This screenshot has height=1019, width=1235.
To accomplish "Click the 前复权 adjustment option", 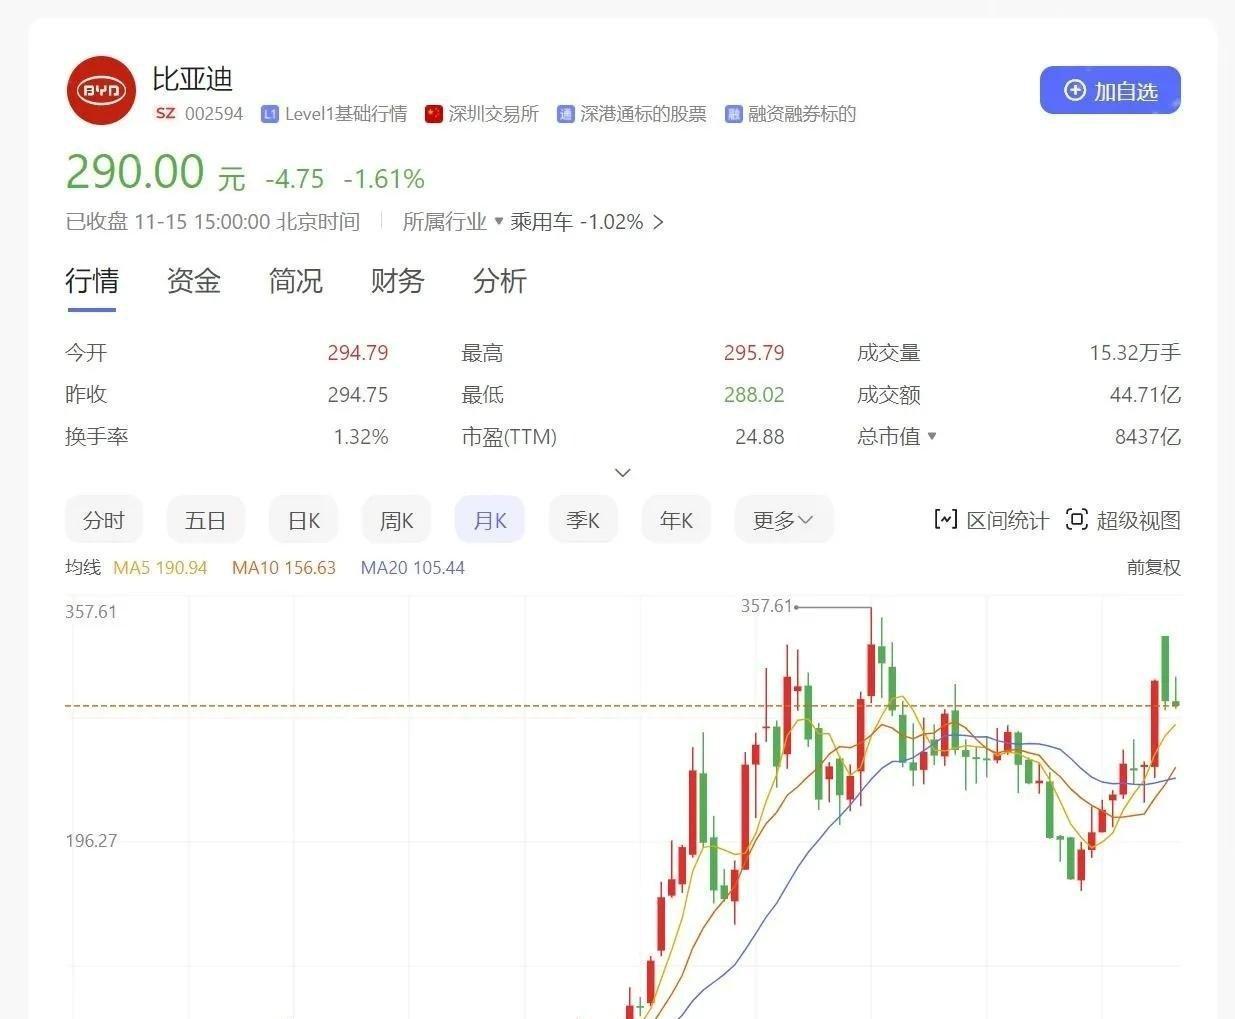I will (x=1153, y=568).
